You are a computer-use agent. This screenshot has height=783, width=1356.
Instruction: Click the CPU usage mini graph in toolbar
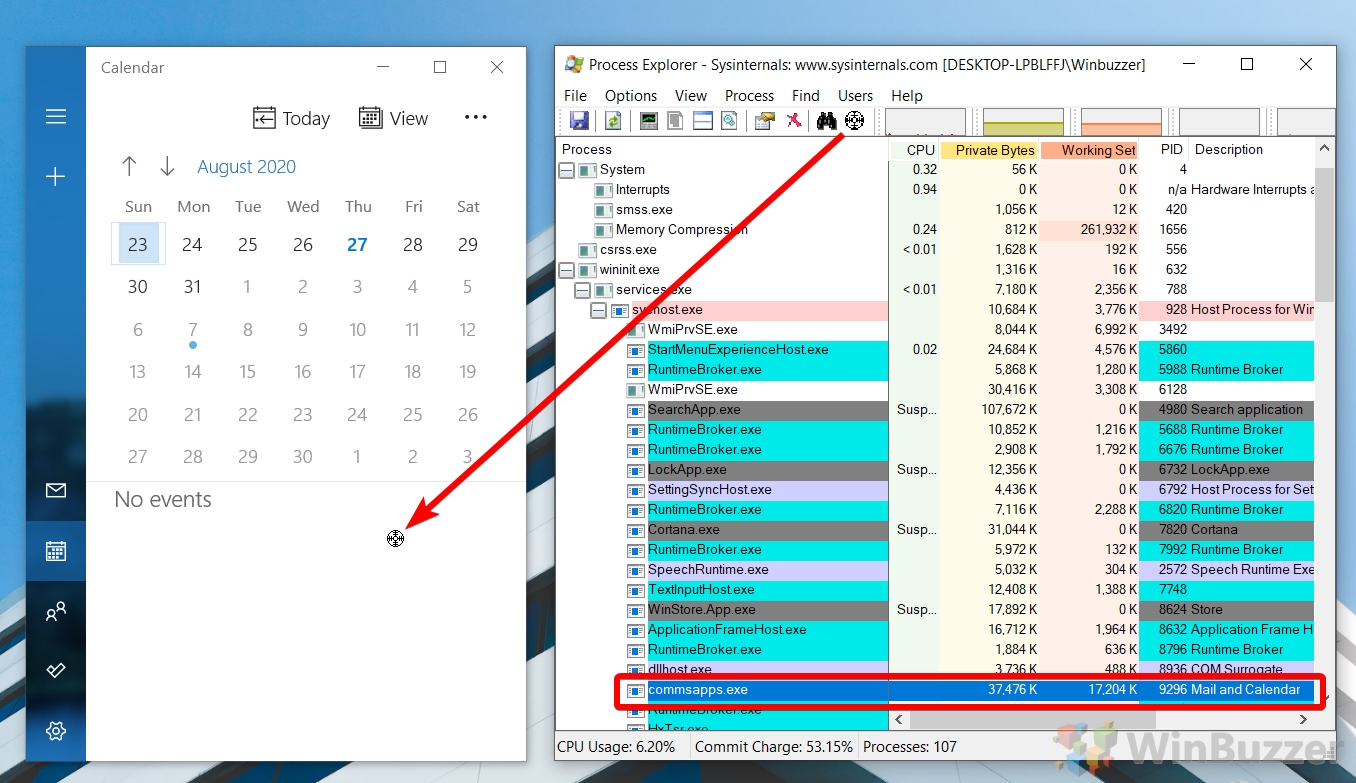point(926,122)
